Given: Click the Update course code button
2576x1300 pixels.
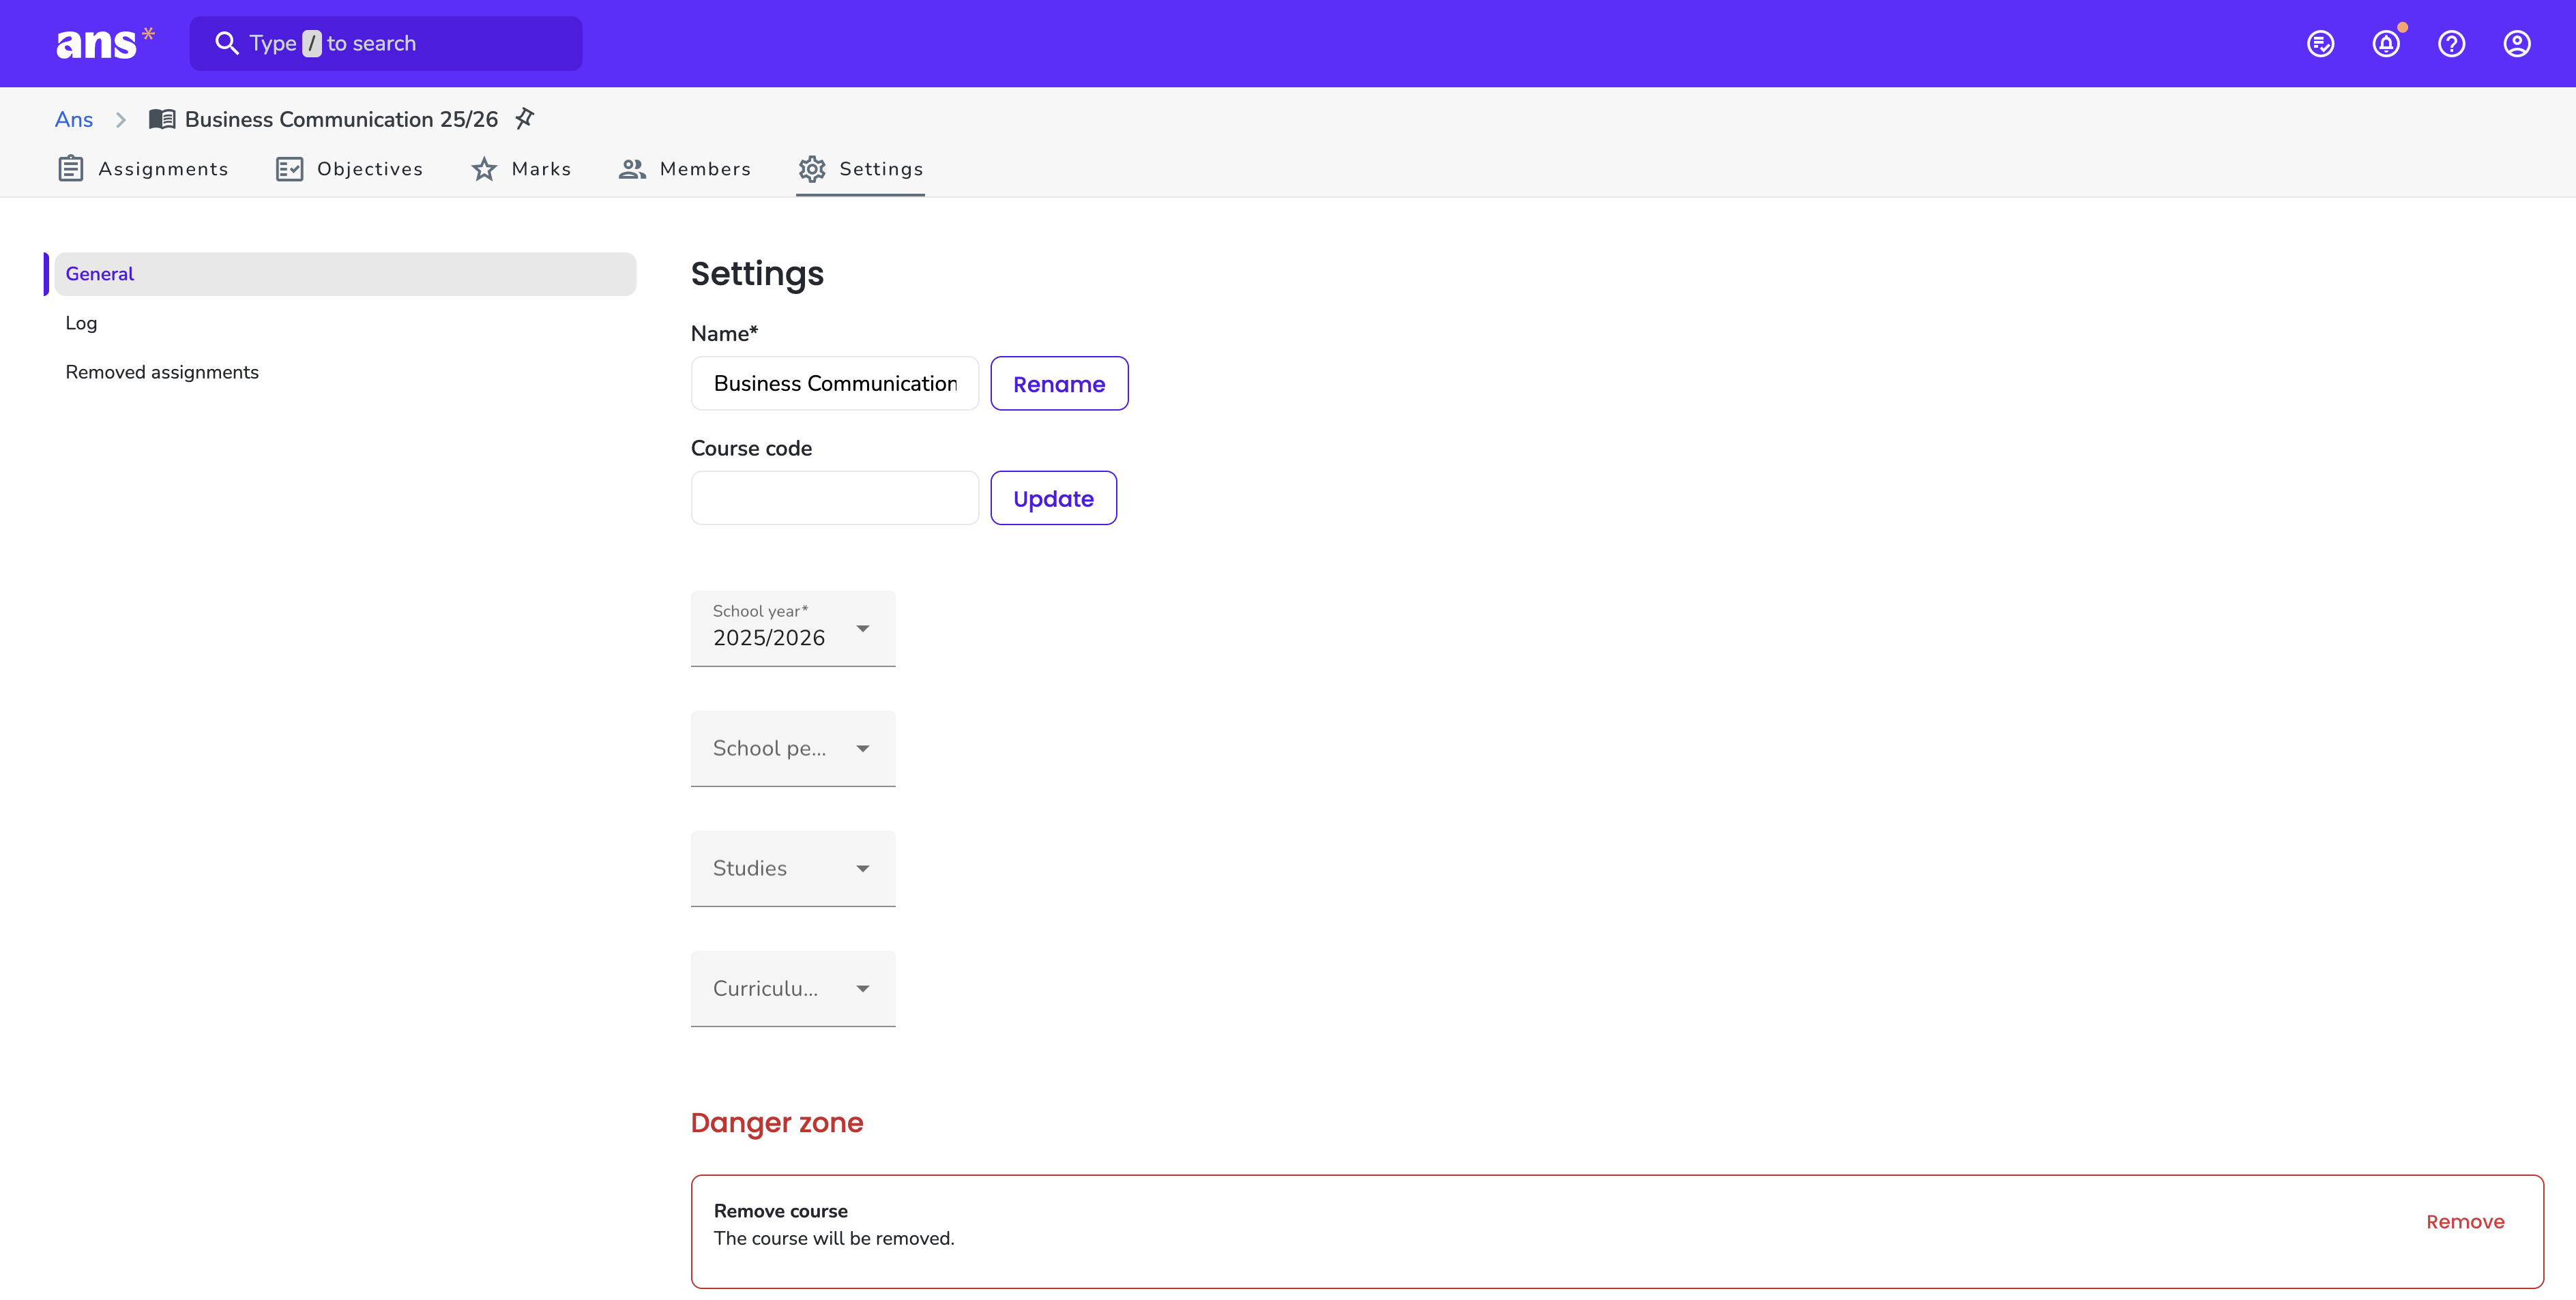Looking at the screenshot, I should click(x=1053, y=498).
